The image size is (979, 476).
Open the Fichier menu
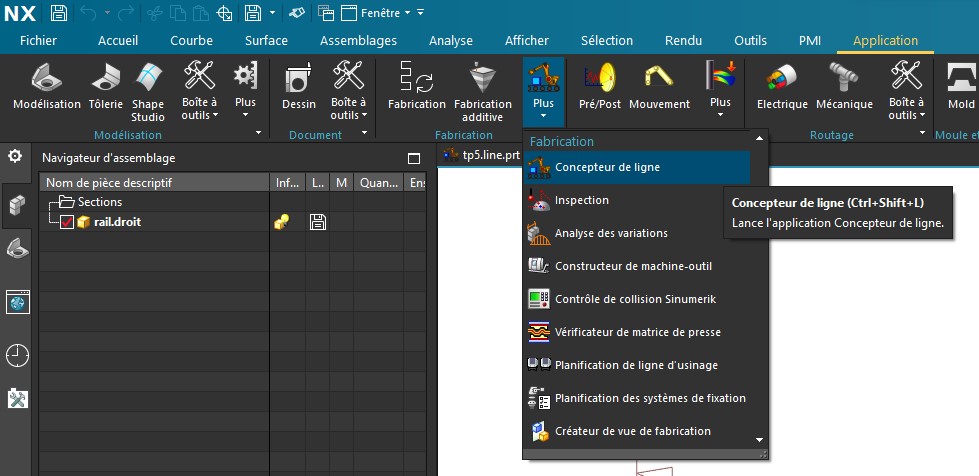tap(38, 41)
